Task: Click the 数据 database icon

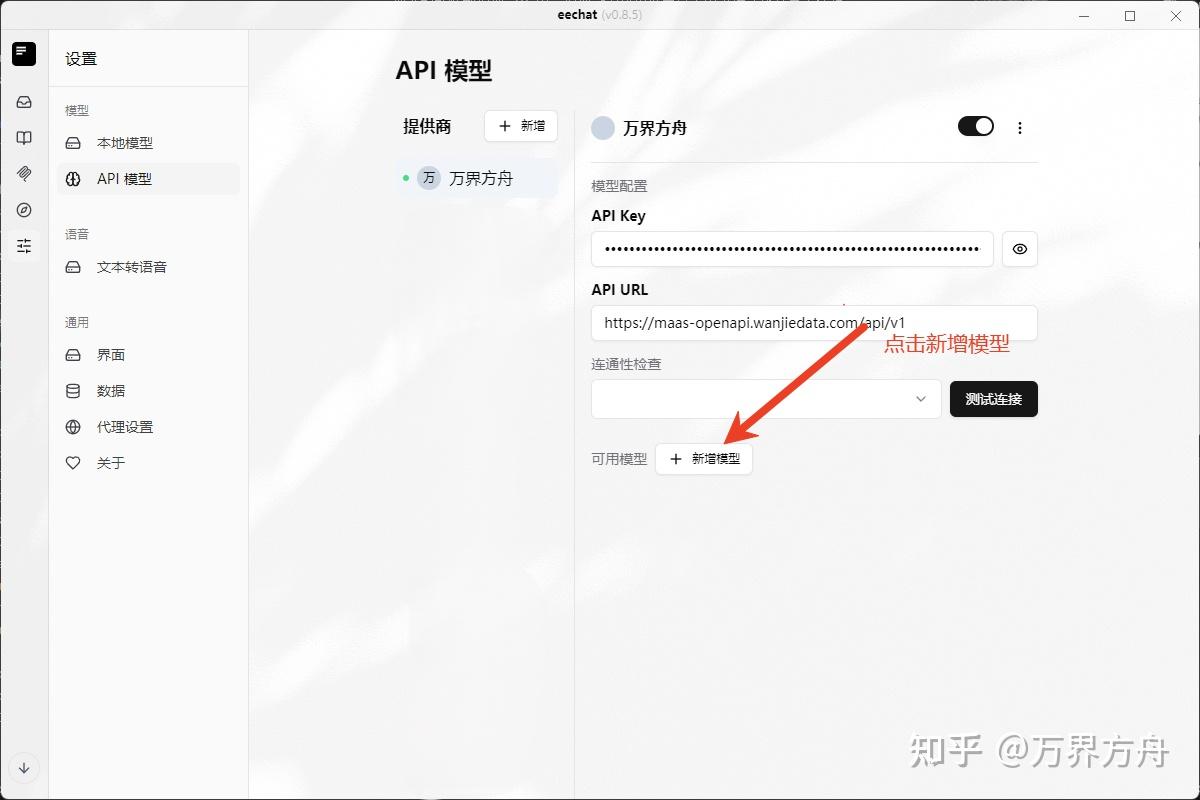Action: pyautogui.click(x=73, y=391)
